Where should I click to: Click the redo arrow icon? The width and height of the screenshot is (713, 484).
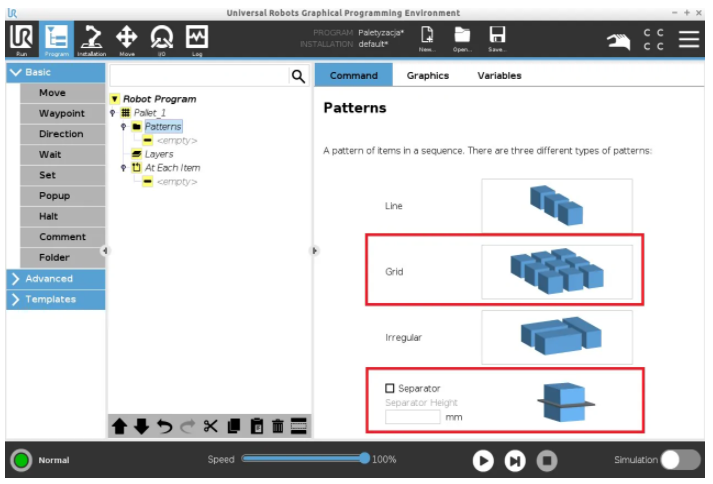[187, 427]
